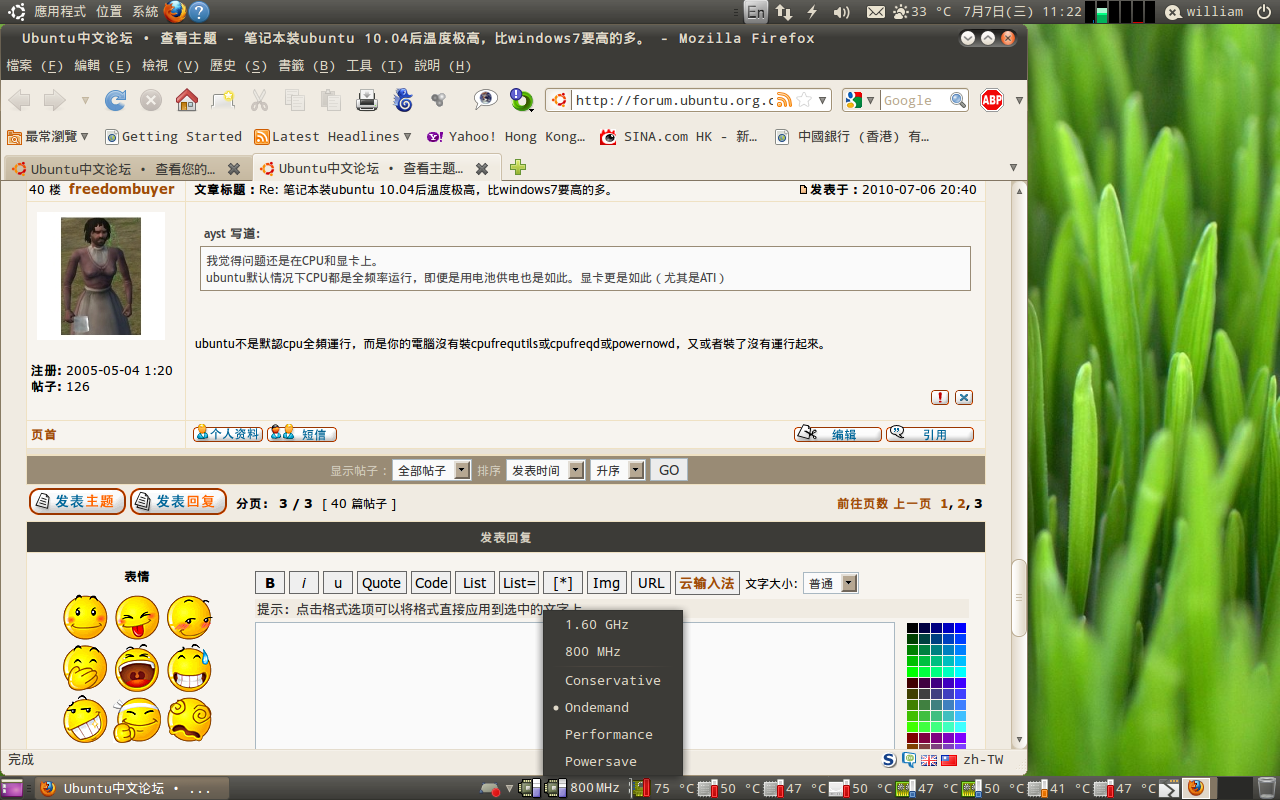Screen dimensions: 1280x800
Task: Click the 发表主题 button
Action: 78,502
